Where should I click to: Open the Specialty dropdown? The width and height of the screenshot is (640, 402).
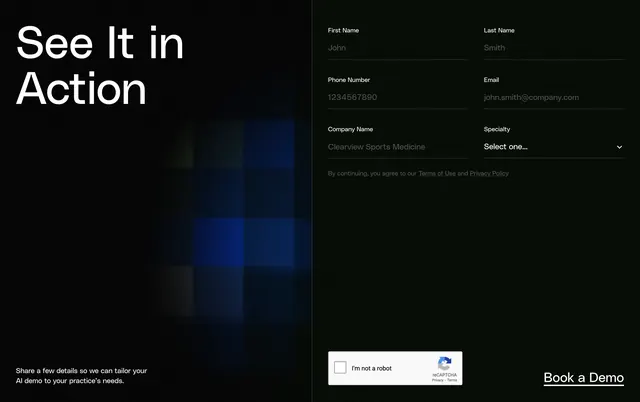[554, 147]
